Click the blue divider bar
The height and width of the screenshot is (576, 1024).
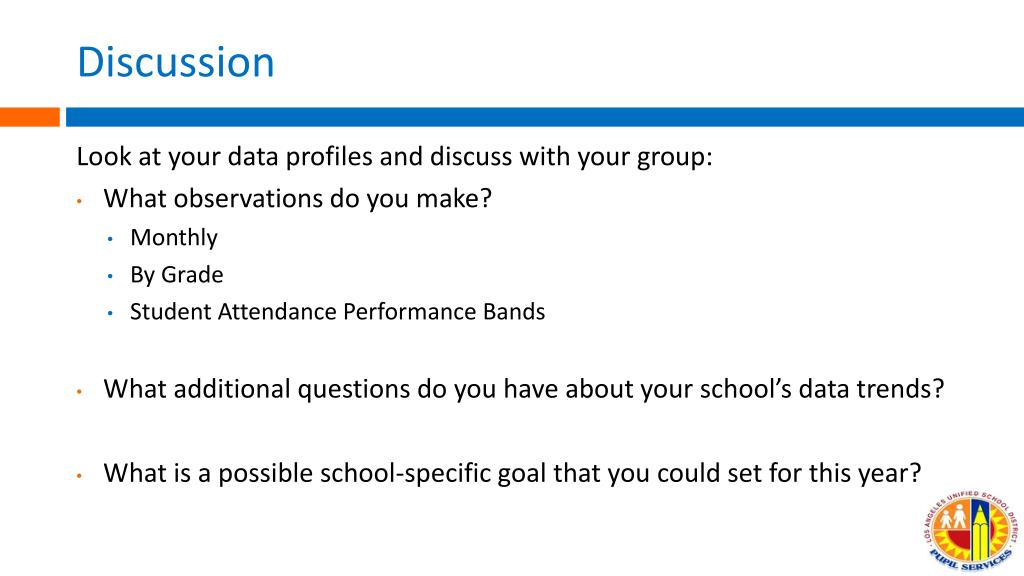(545, 117)
